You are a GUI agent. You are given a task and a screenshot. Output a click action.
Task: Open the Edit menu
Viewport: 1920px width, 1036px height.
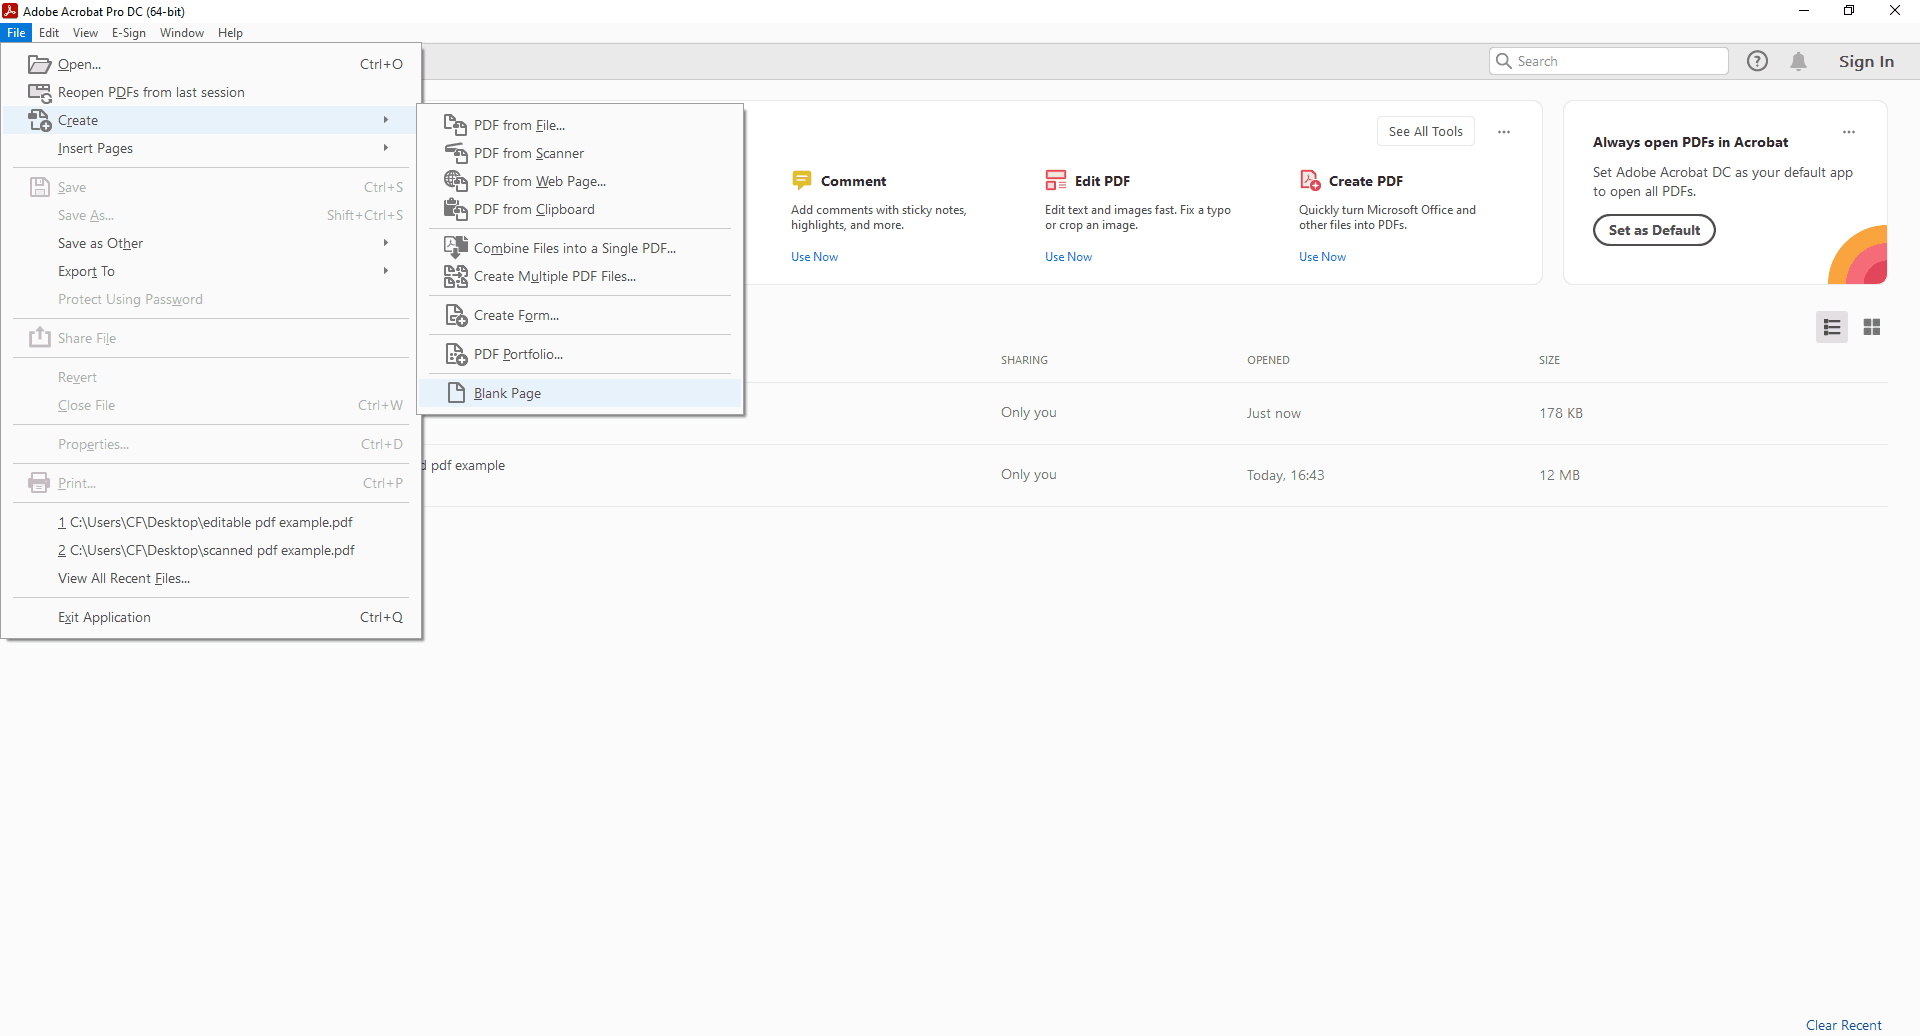49,33
